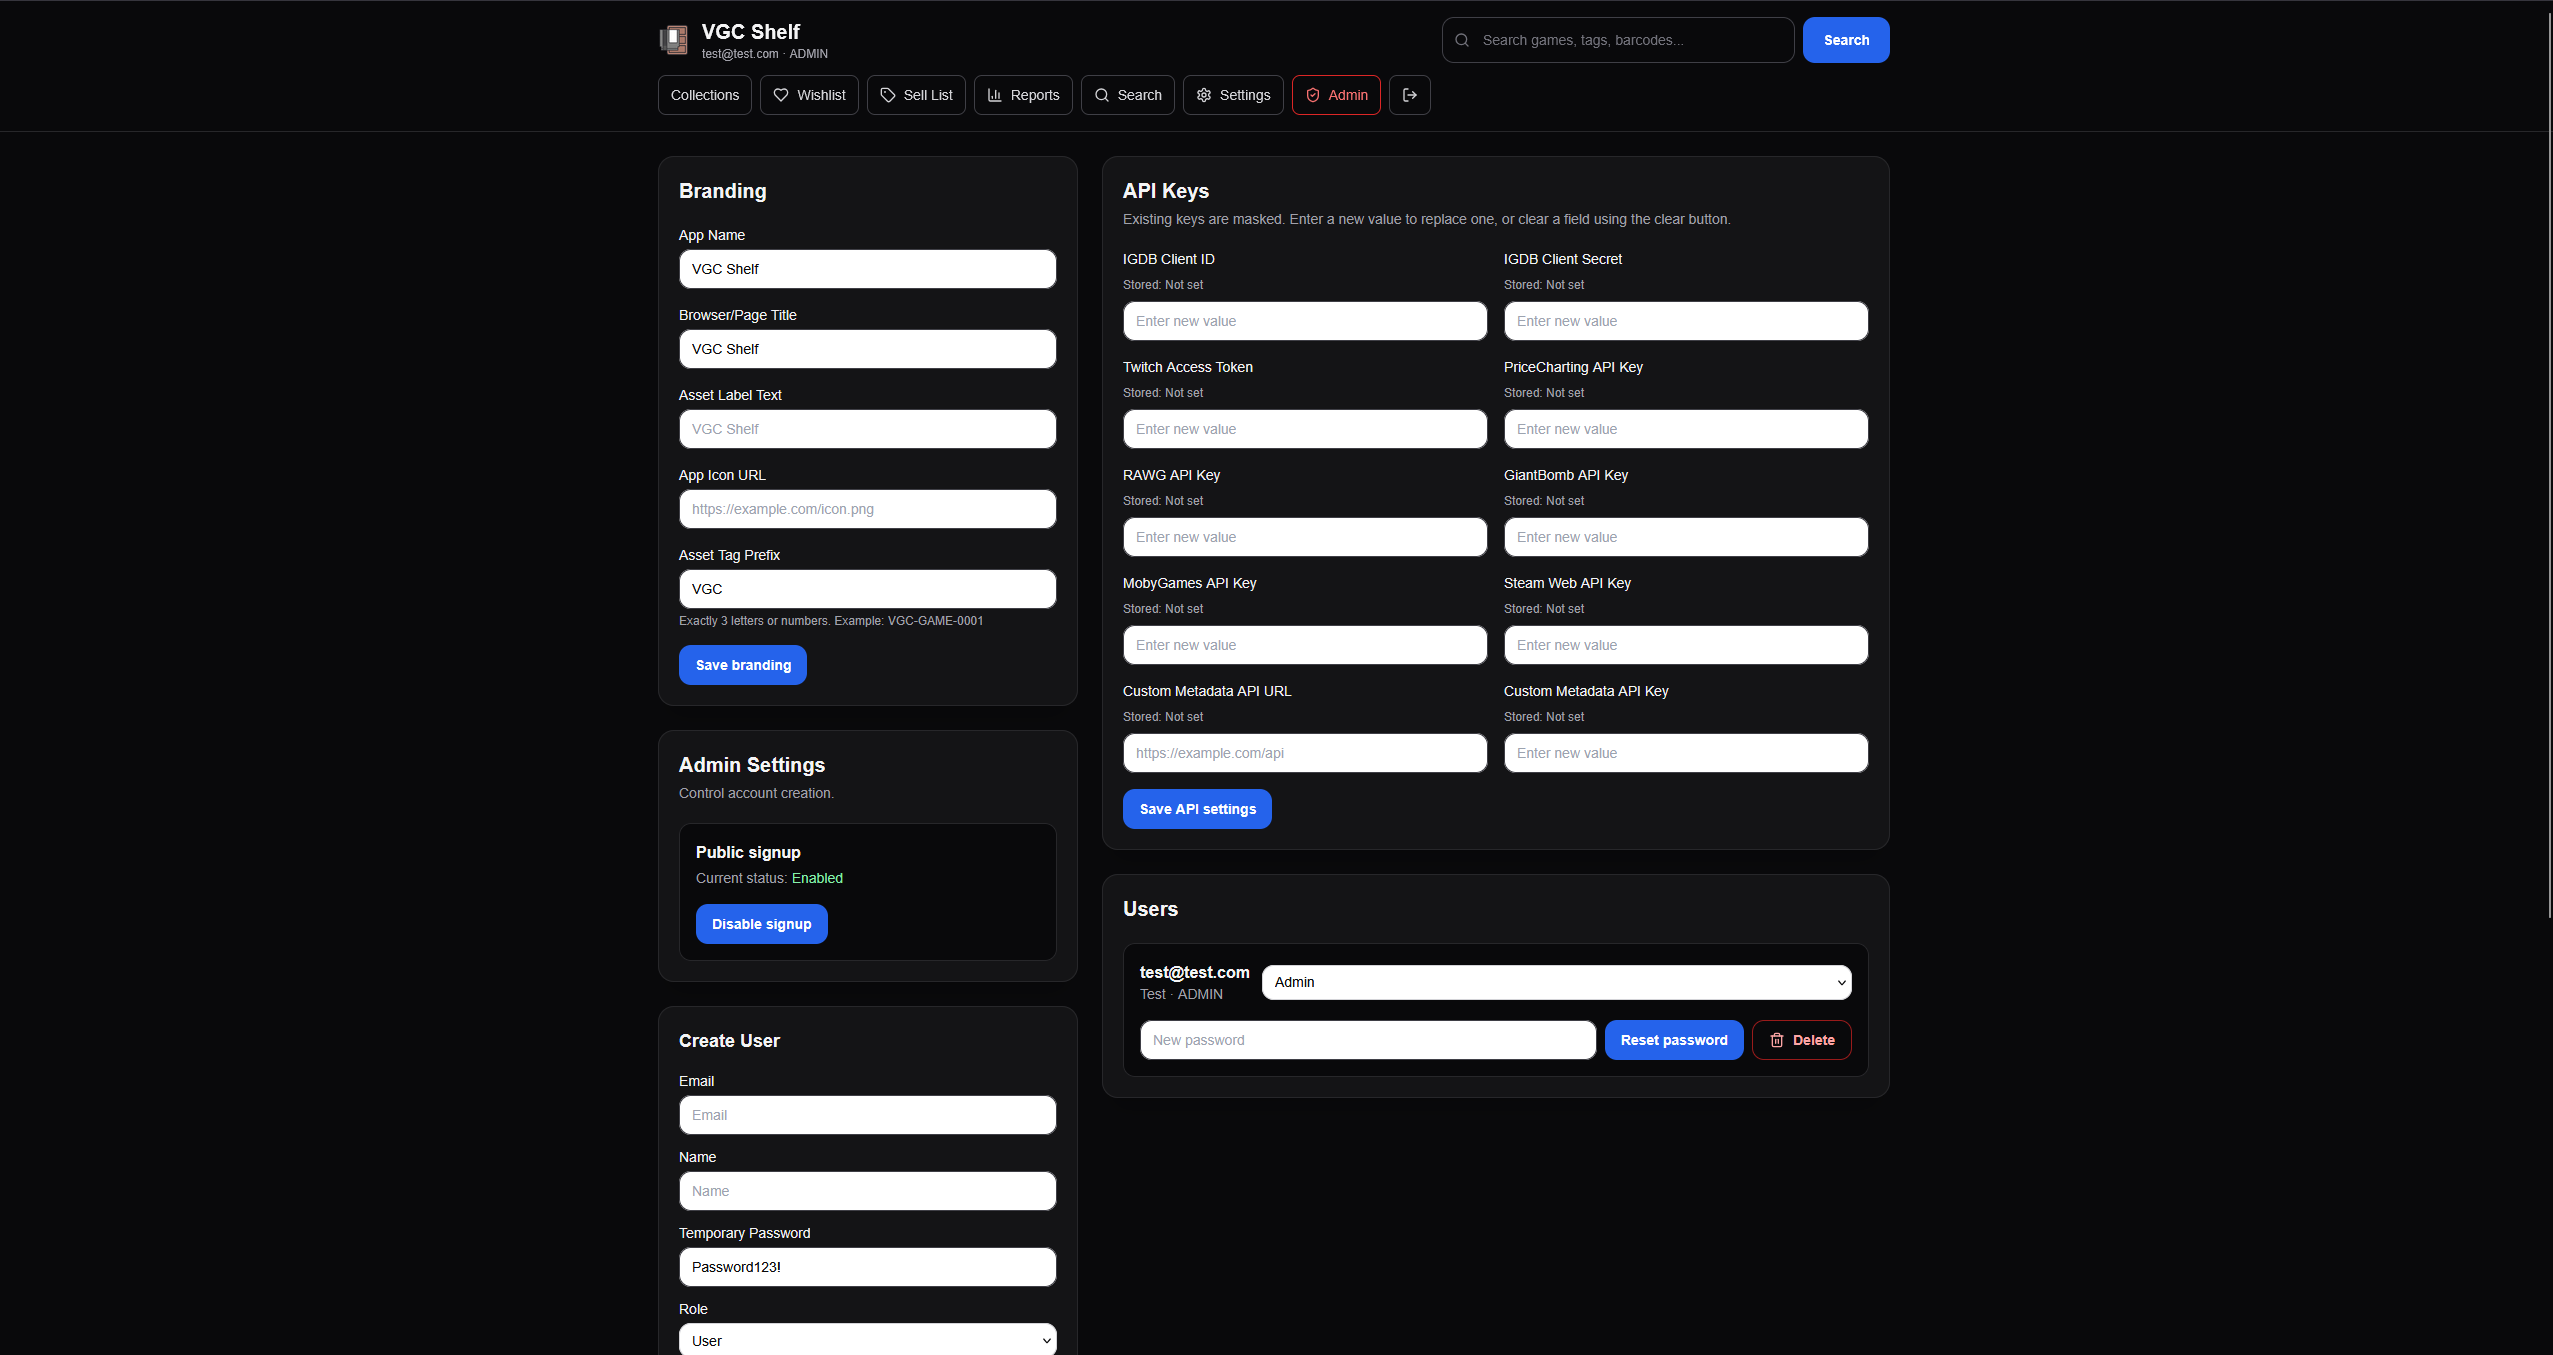Click the PriceCharting API Key input
The image size is (2553, 1355).
(1686, 429)
